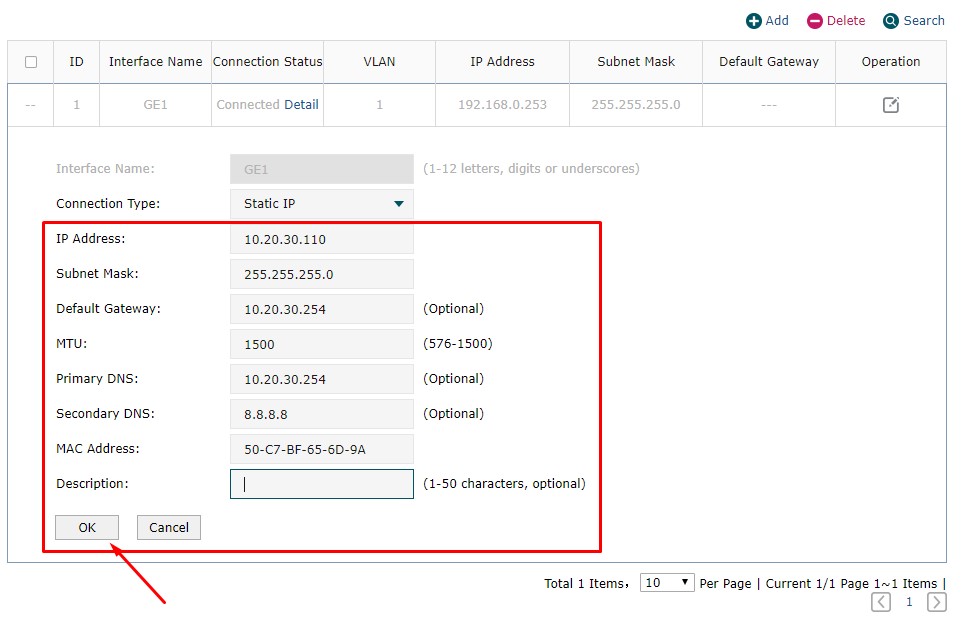Select the Primary DNS field

tap(321, 379)
